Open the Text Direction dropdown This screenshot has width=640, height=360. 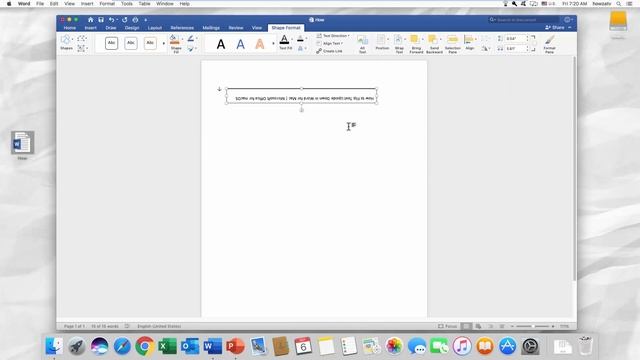[333, 36]
